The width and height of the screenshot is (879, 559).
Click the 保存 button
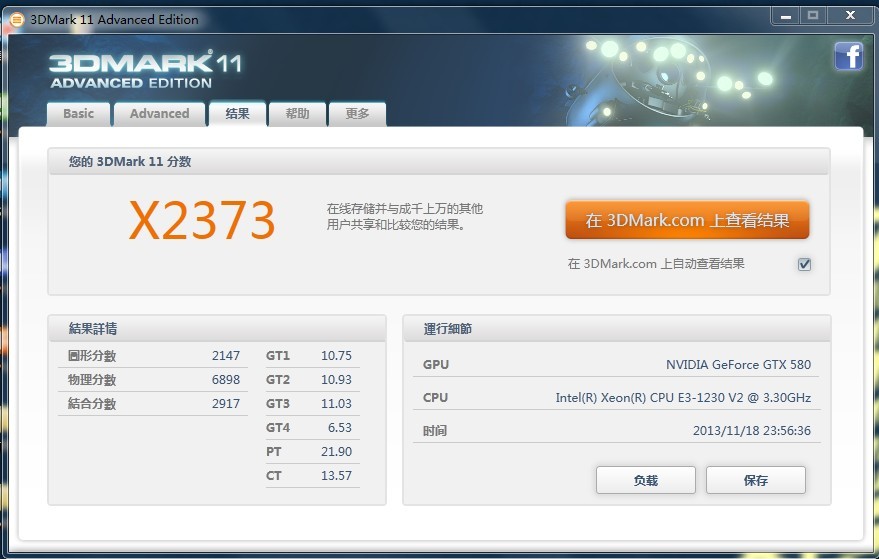click(756, 480)
